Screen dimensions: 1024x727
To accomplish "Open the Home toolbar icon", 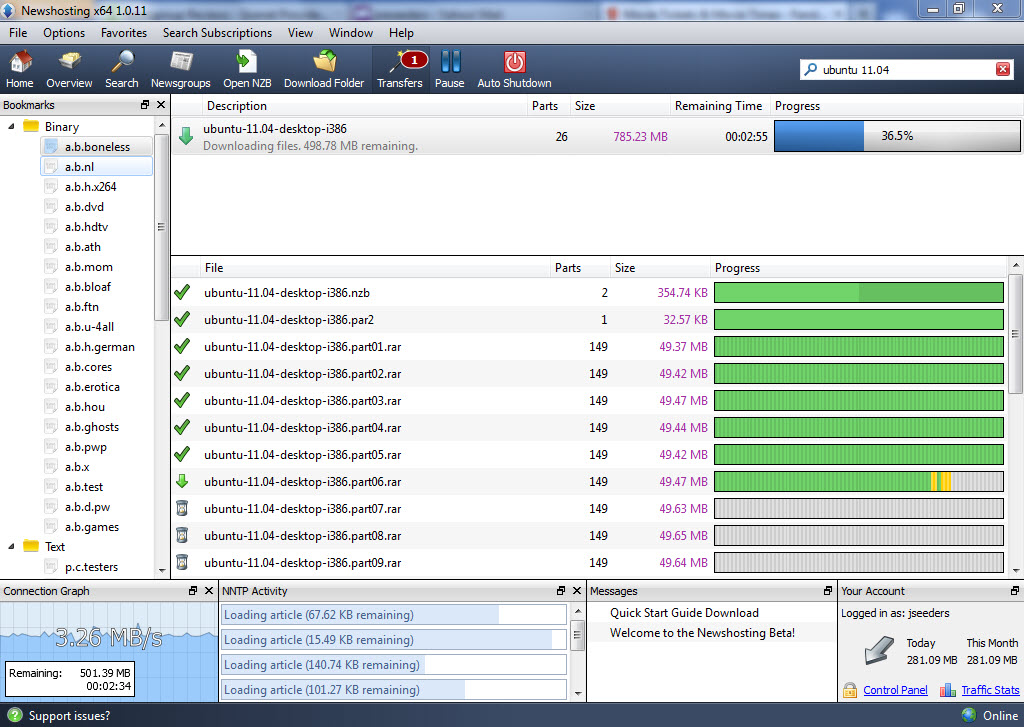I will coord(20,69).
